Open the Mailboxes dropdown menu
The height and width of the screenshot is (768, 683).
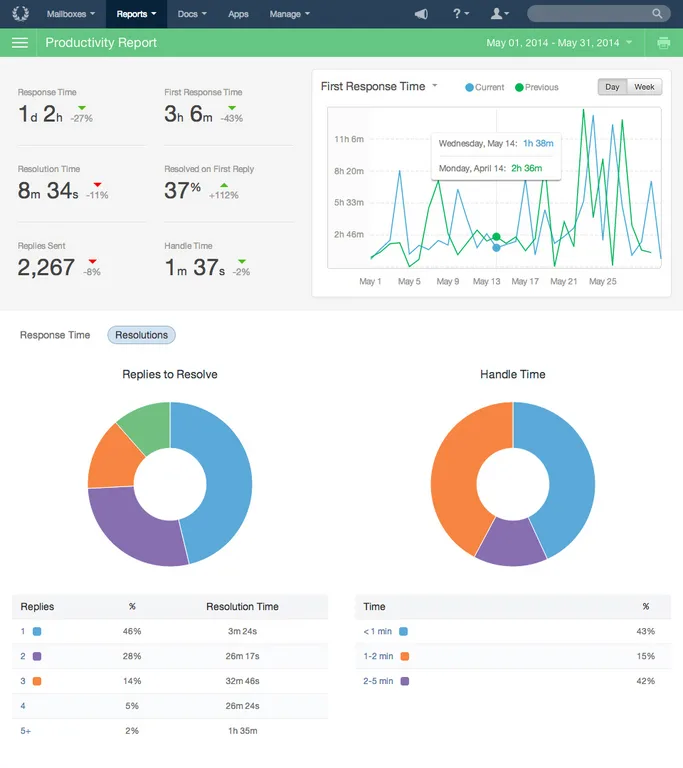pos(71,14)
